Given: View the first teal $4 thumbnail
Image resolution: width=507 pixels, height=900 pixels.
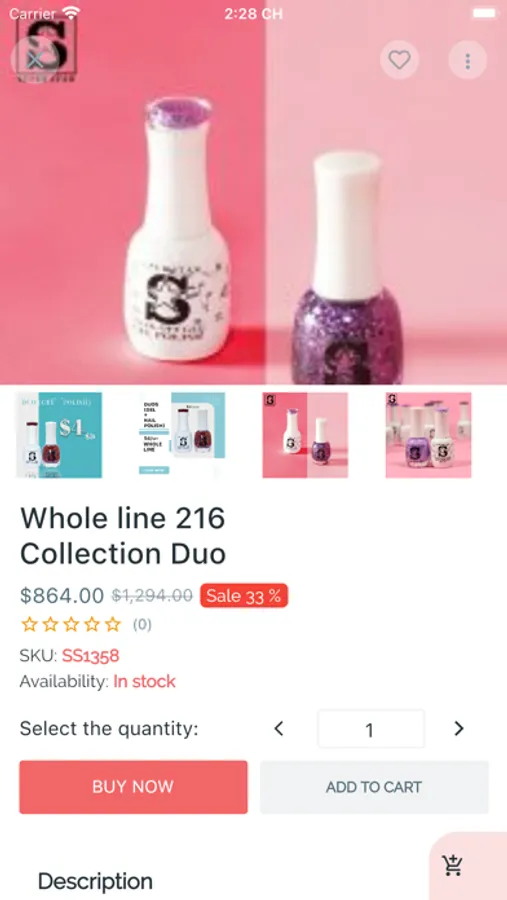Looking at the screenshot, I should pos(59,435).
